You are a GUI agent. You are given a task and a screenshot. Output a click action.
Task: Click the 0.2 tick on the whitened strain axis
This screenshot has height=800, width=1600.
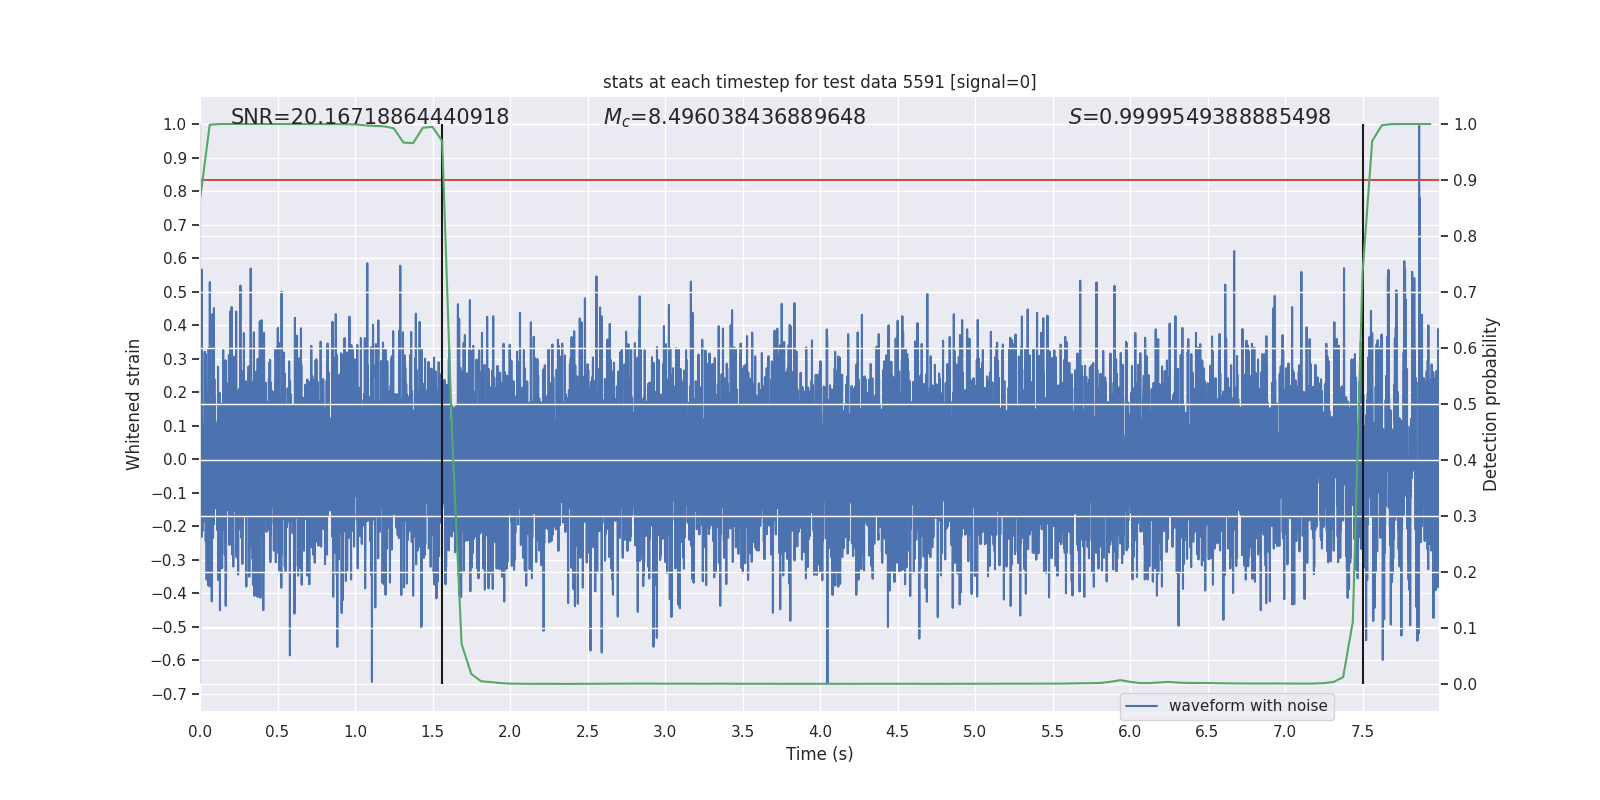(x=175, y=393)
